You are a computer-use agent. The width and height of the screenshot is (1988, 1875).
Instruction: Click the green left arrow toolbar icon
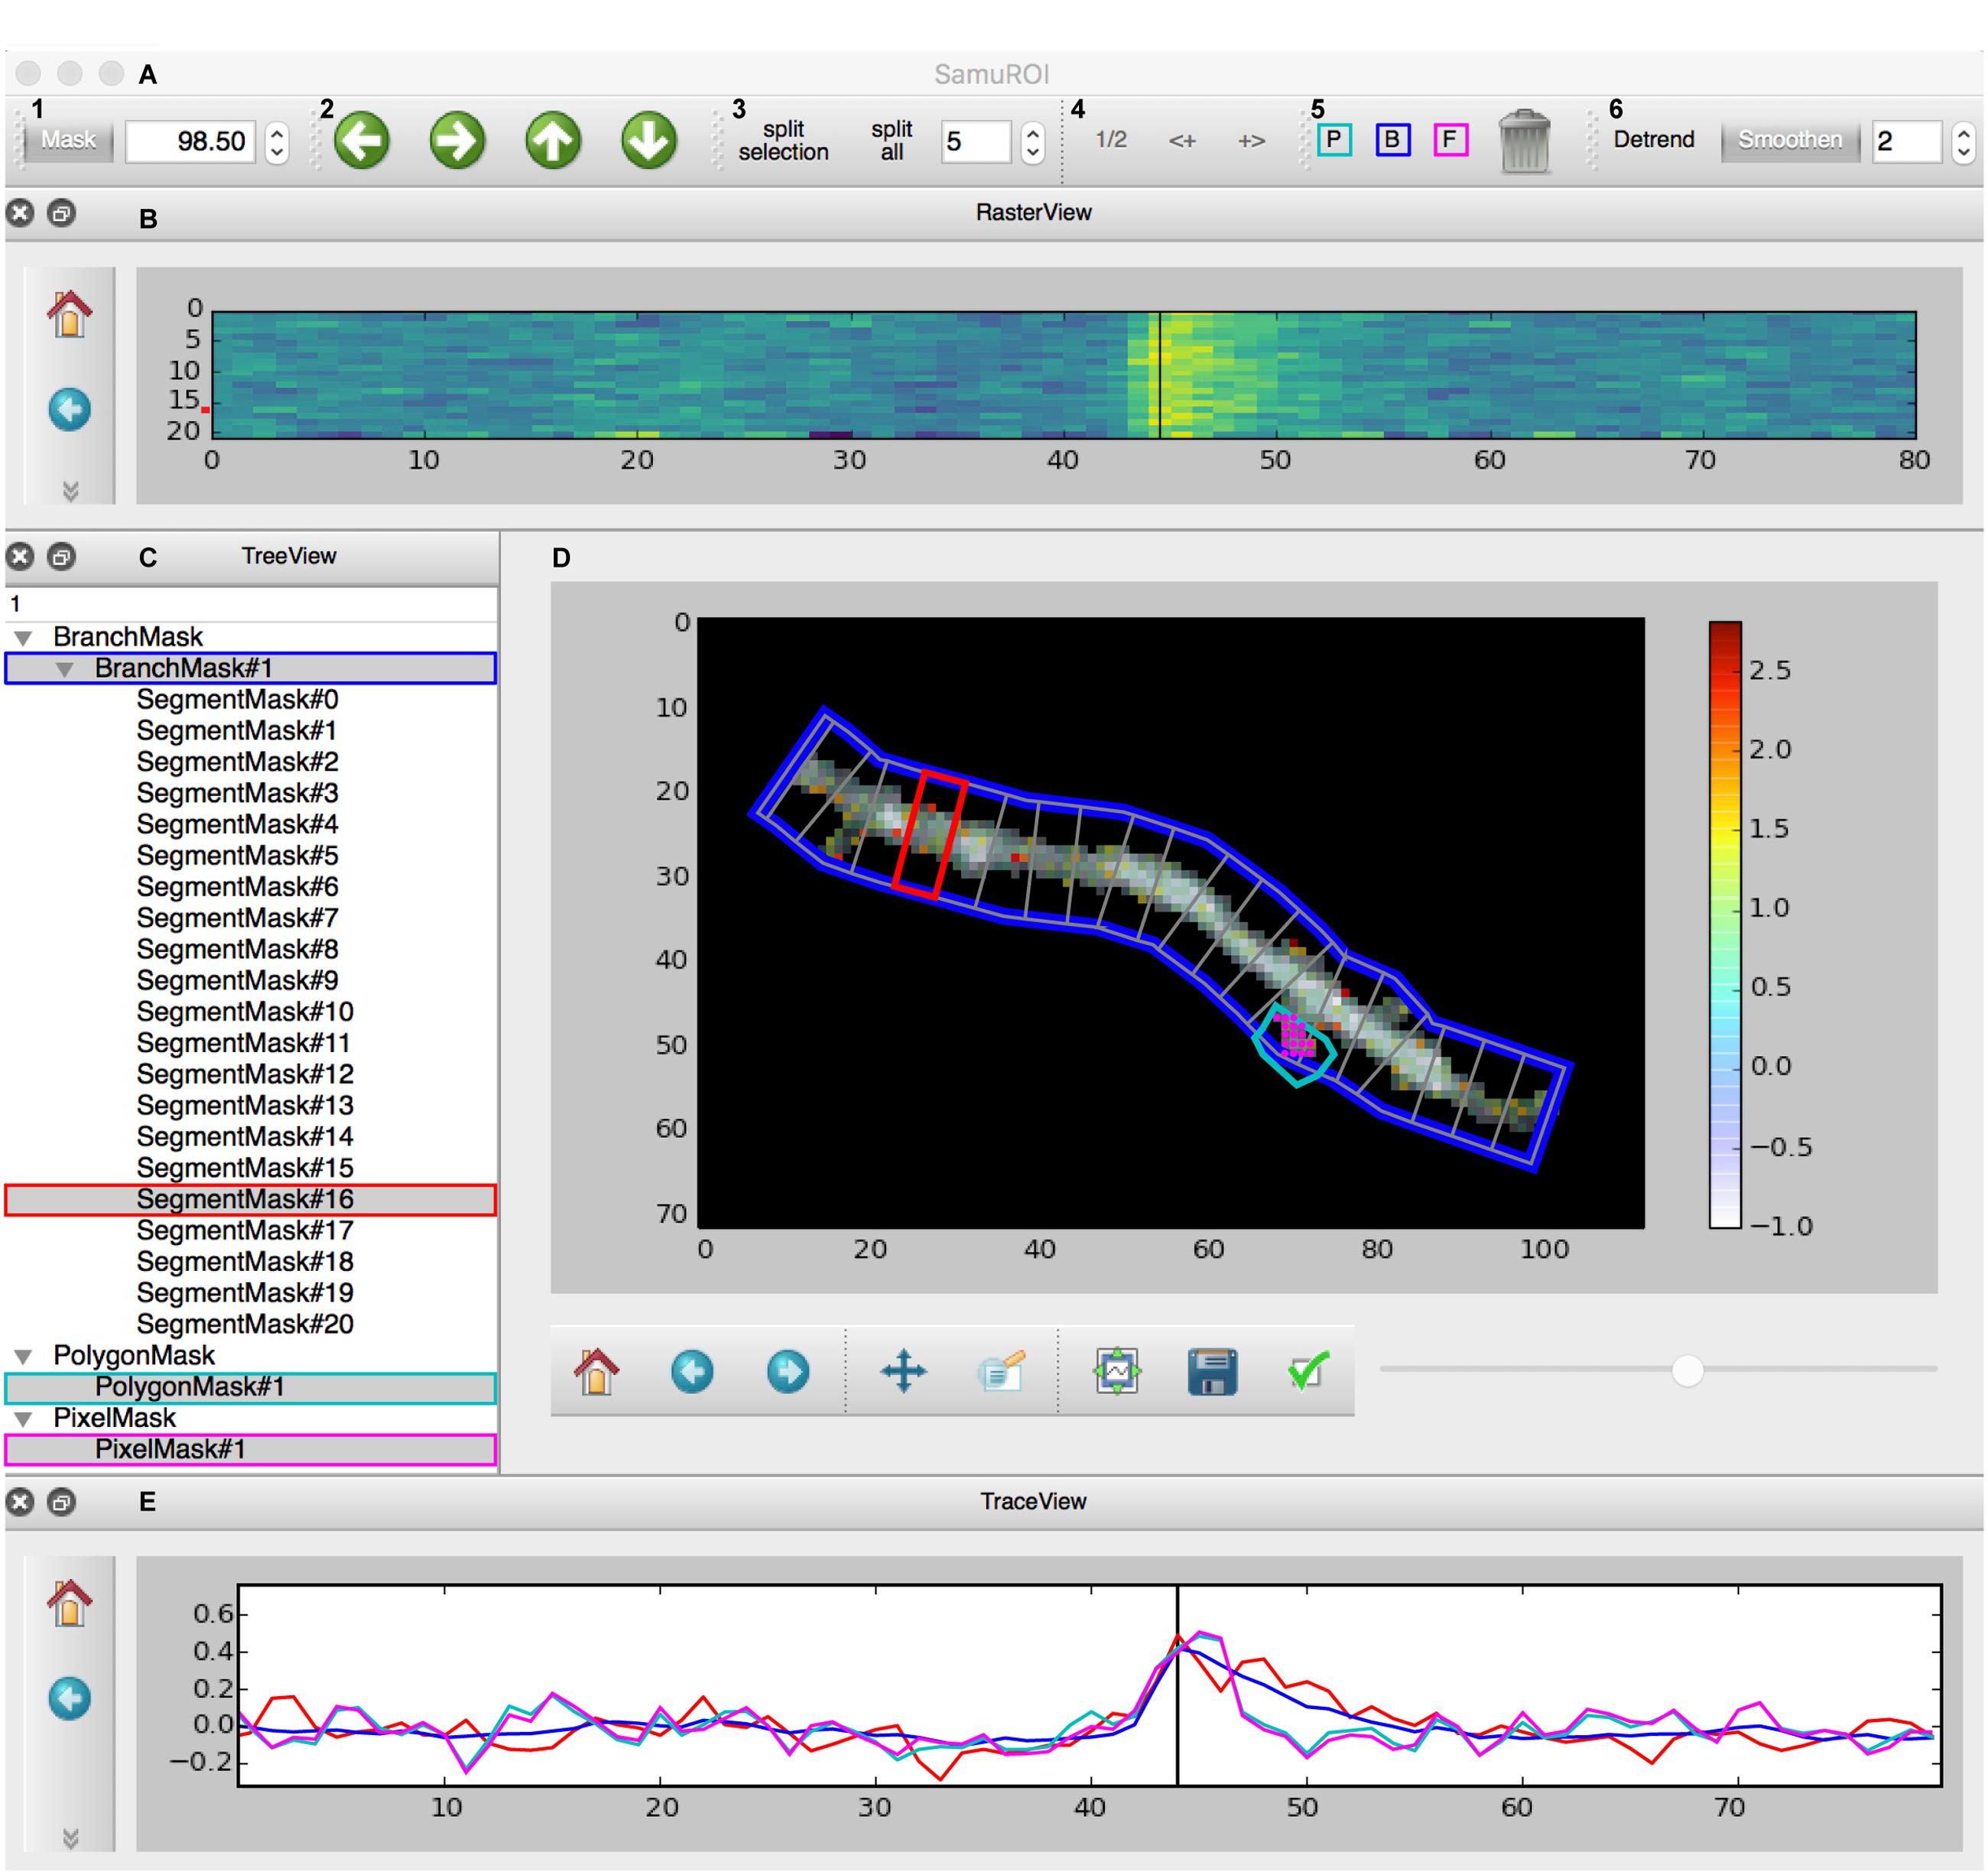coord(361,140)
